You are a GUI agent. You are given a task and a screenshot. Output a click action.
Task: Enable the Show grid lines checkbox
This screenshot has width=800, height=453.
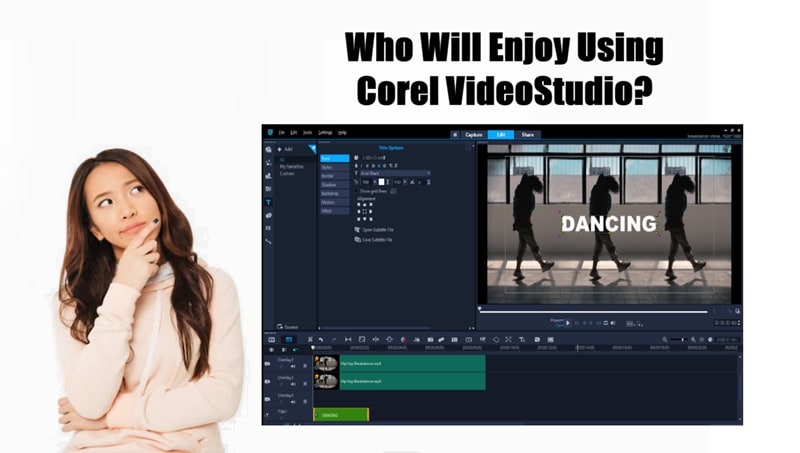(357, 191)
